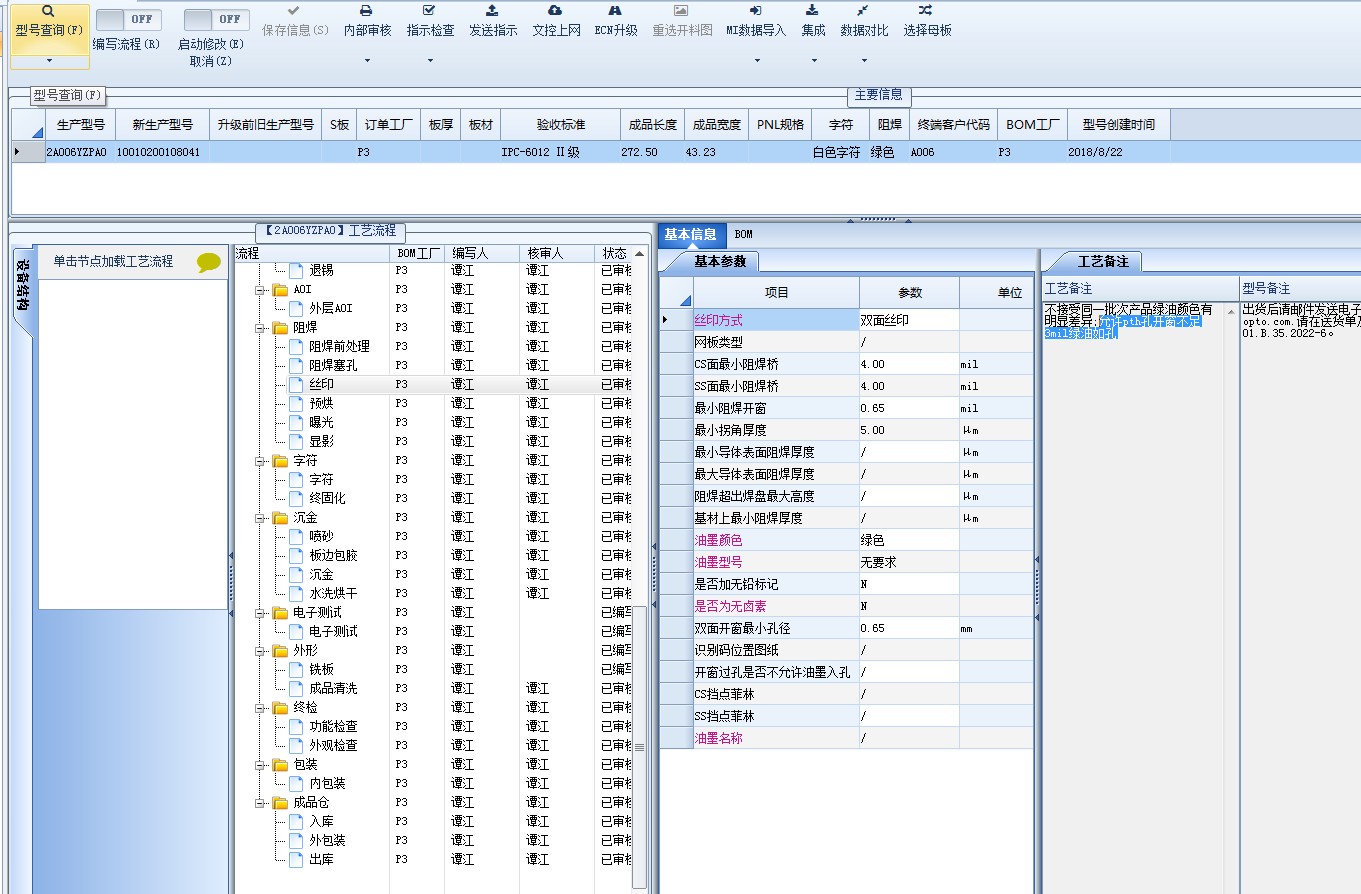Click the 集成 download icon button
1361x894 pixels.
(x=813, y=10)
